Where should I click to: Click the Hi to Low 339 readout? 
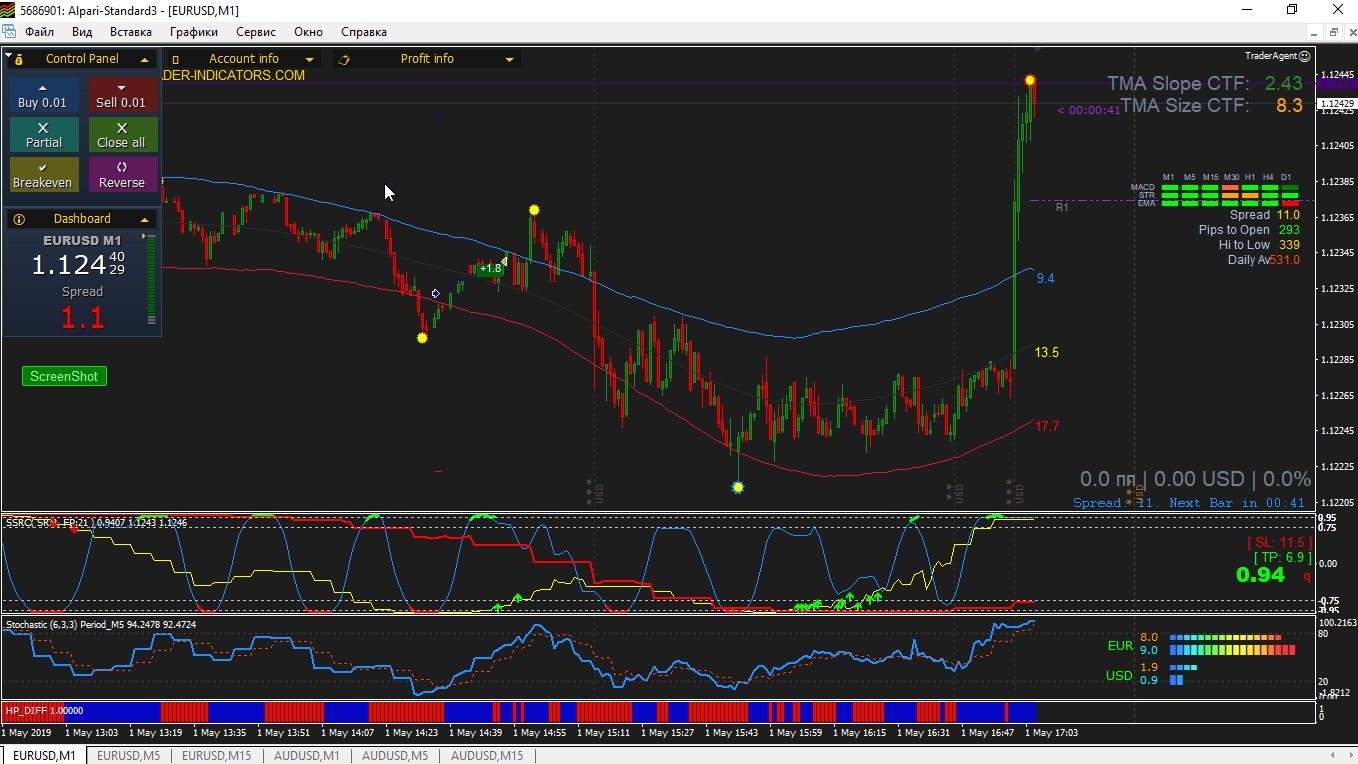coord(1259,245)
